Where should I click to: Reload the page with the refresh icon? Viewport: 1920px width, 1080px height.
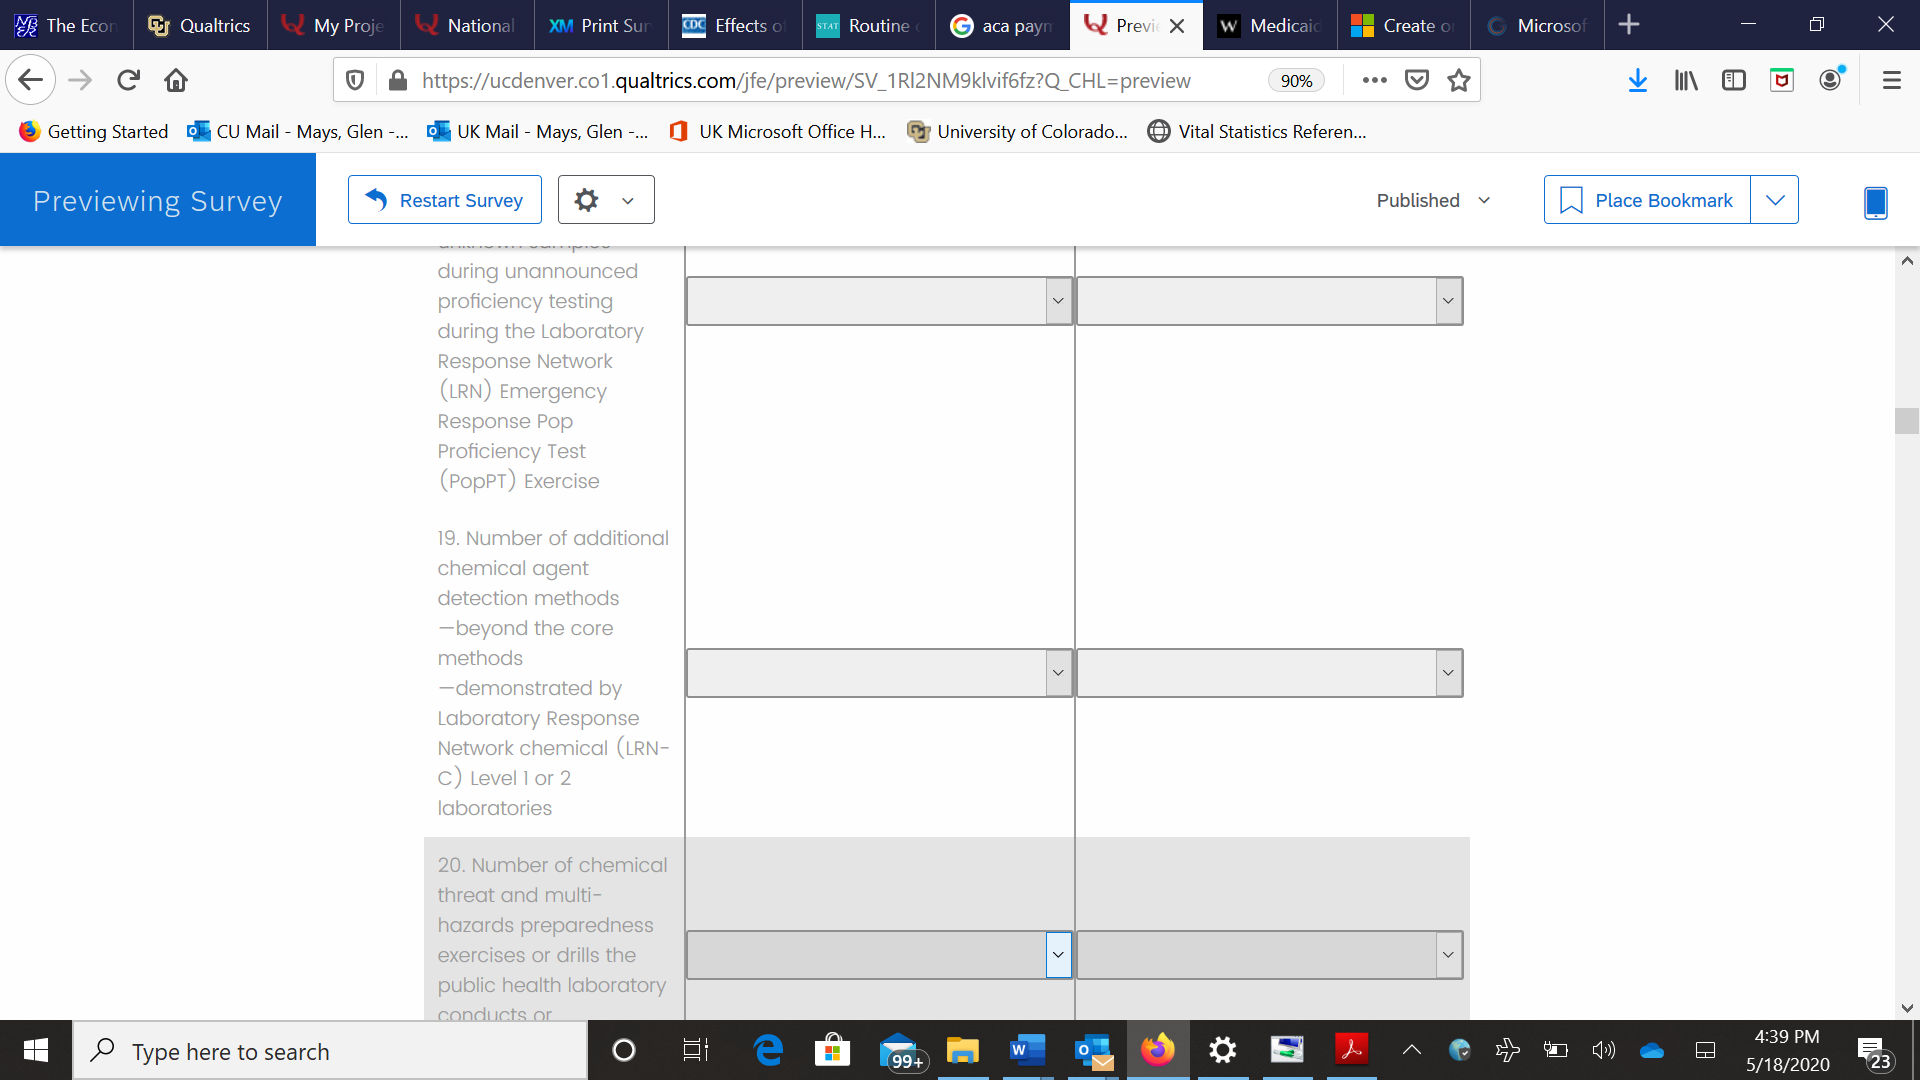pos(128,80)
